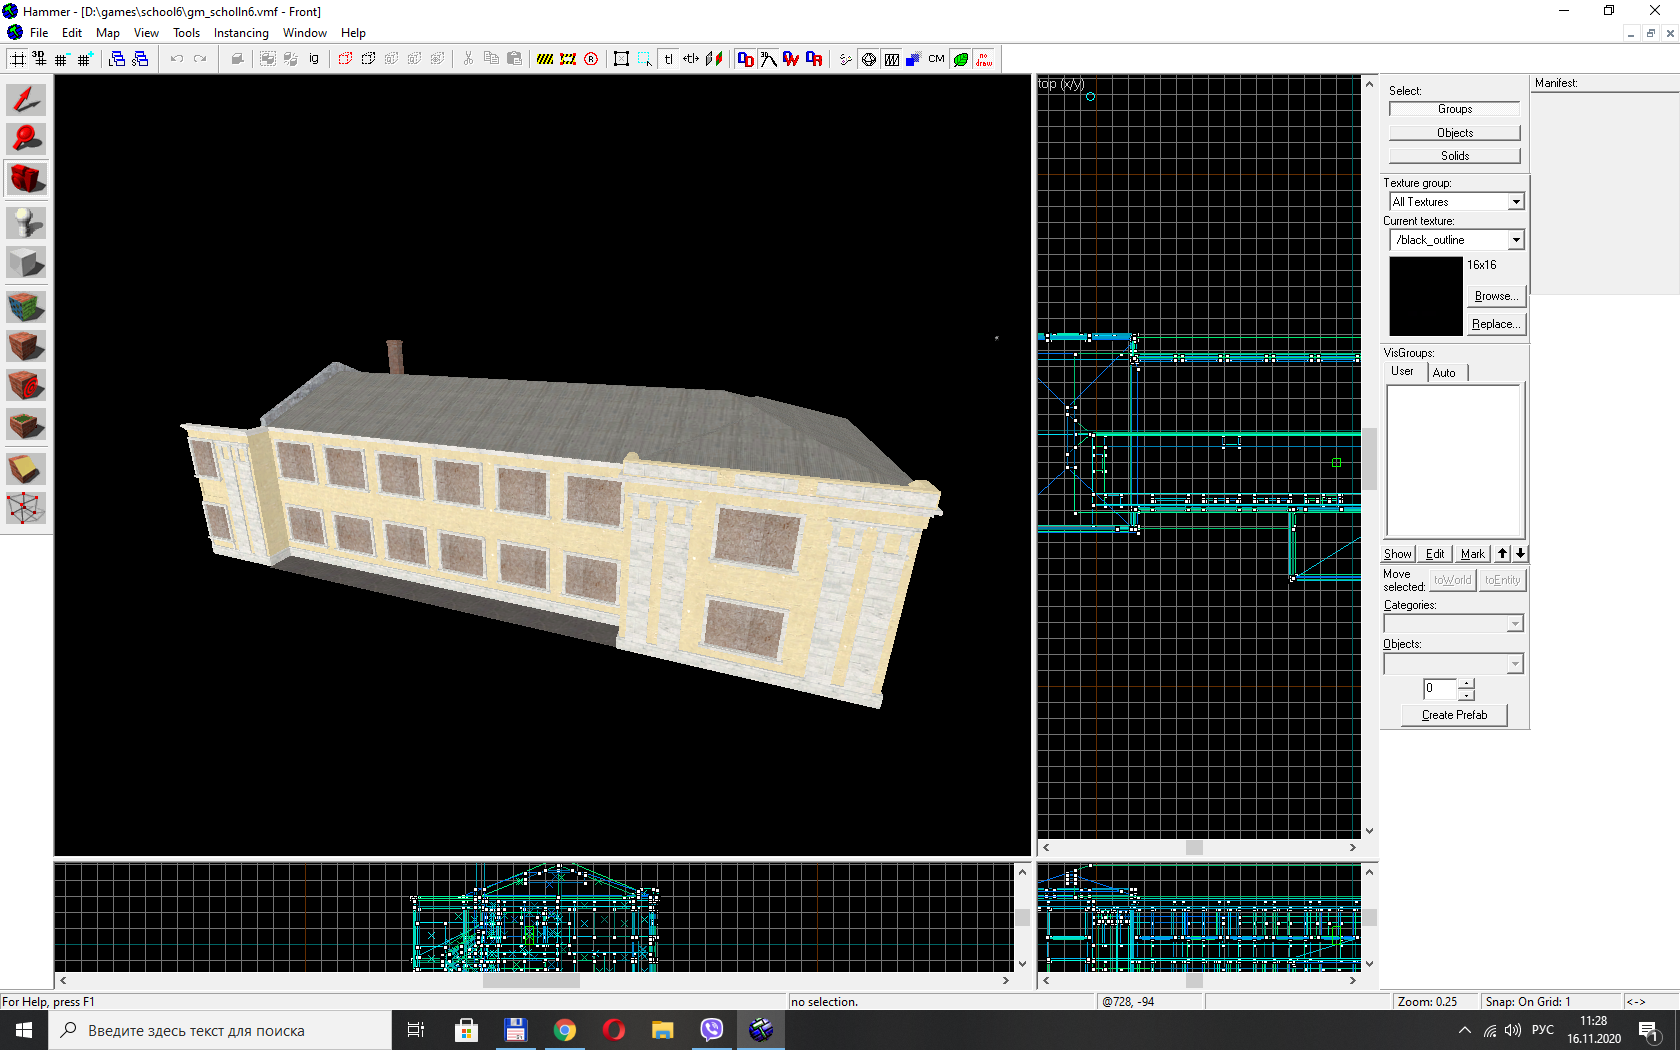Open the Instancing menu

point(241,33)
